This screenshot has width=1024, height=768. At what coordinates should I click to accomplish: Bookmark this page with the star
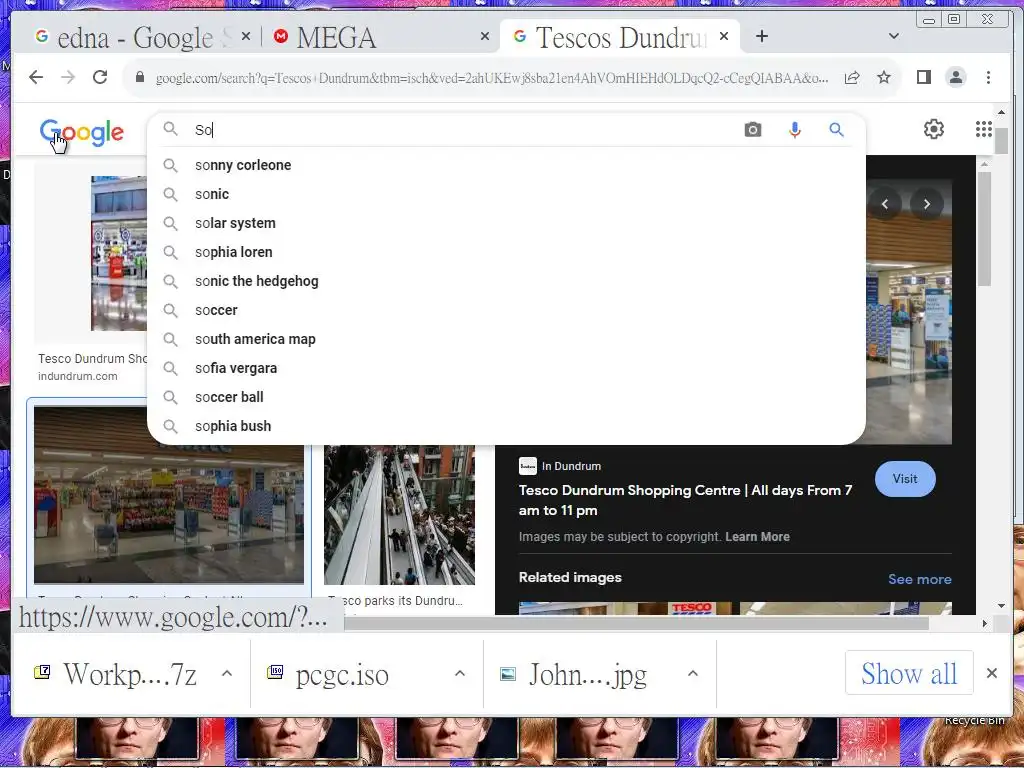[x=884, y=78]
